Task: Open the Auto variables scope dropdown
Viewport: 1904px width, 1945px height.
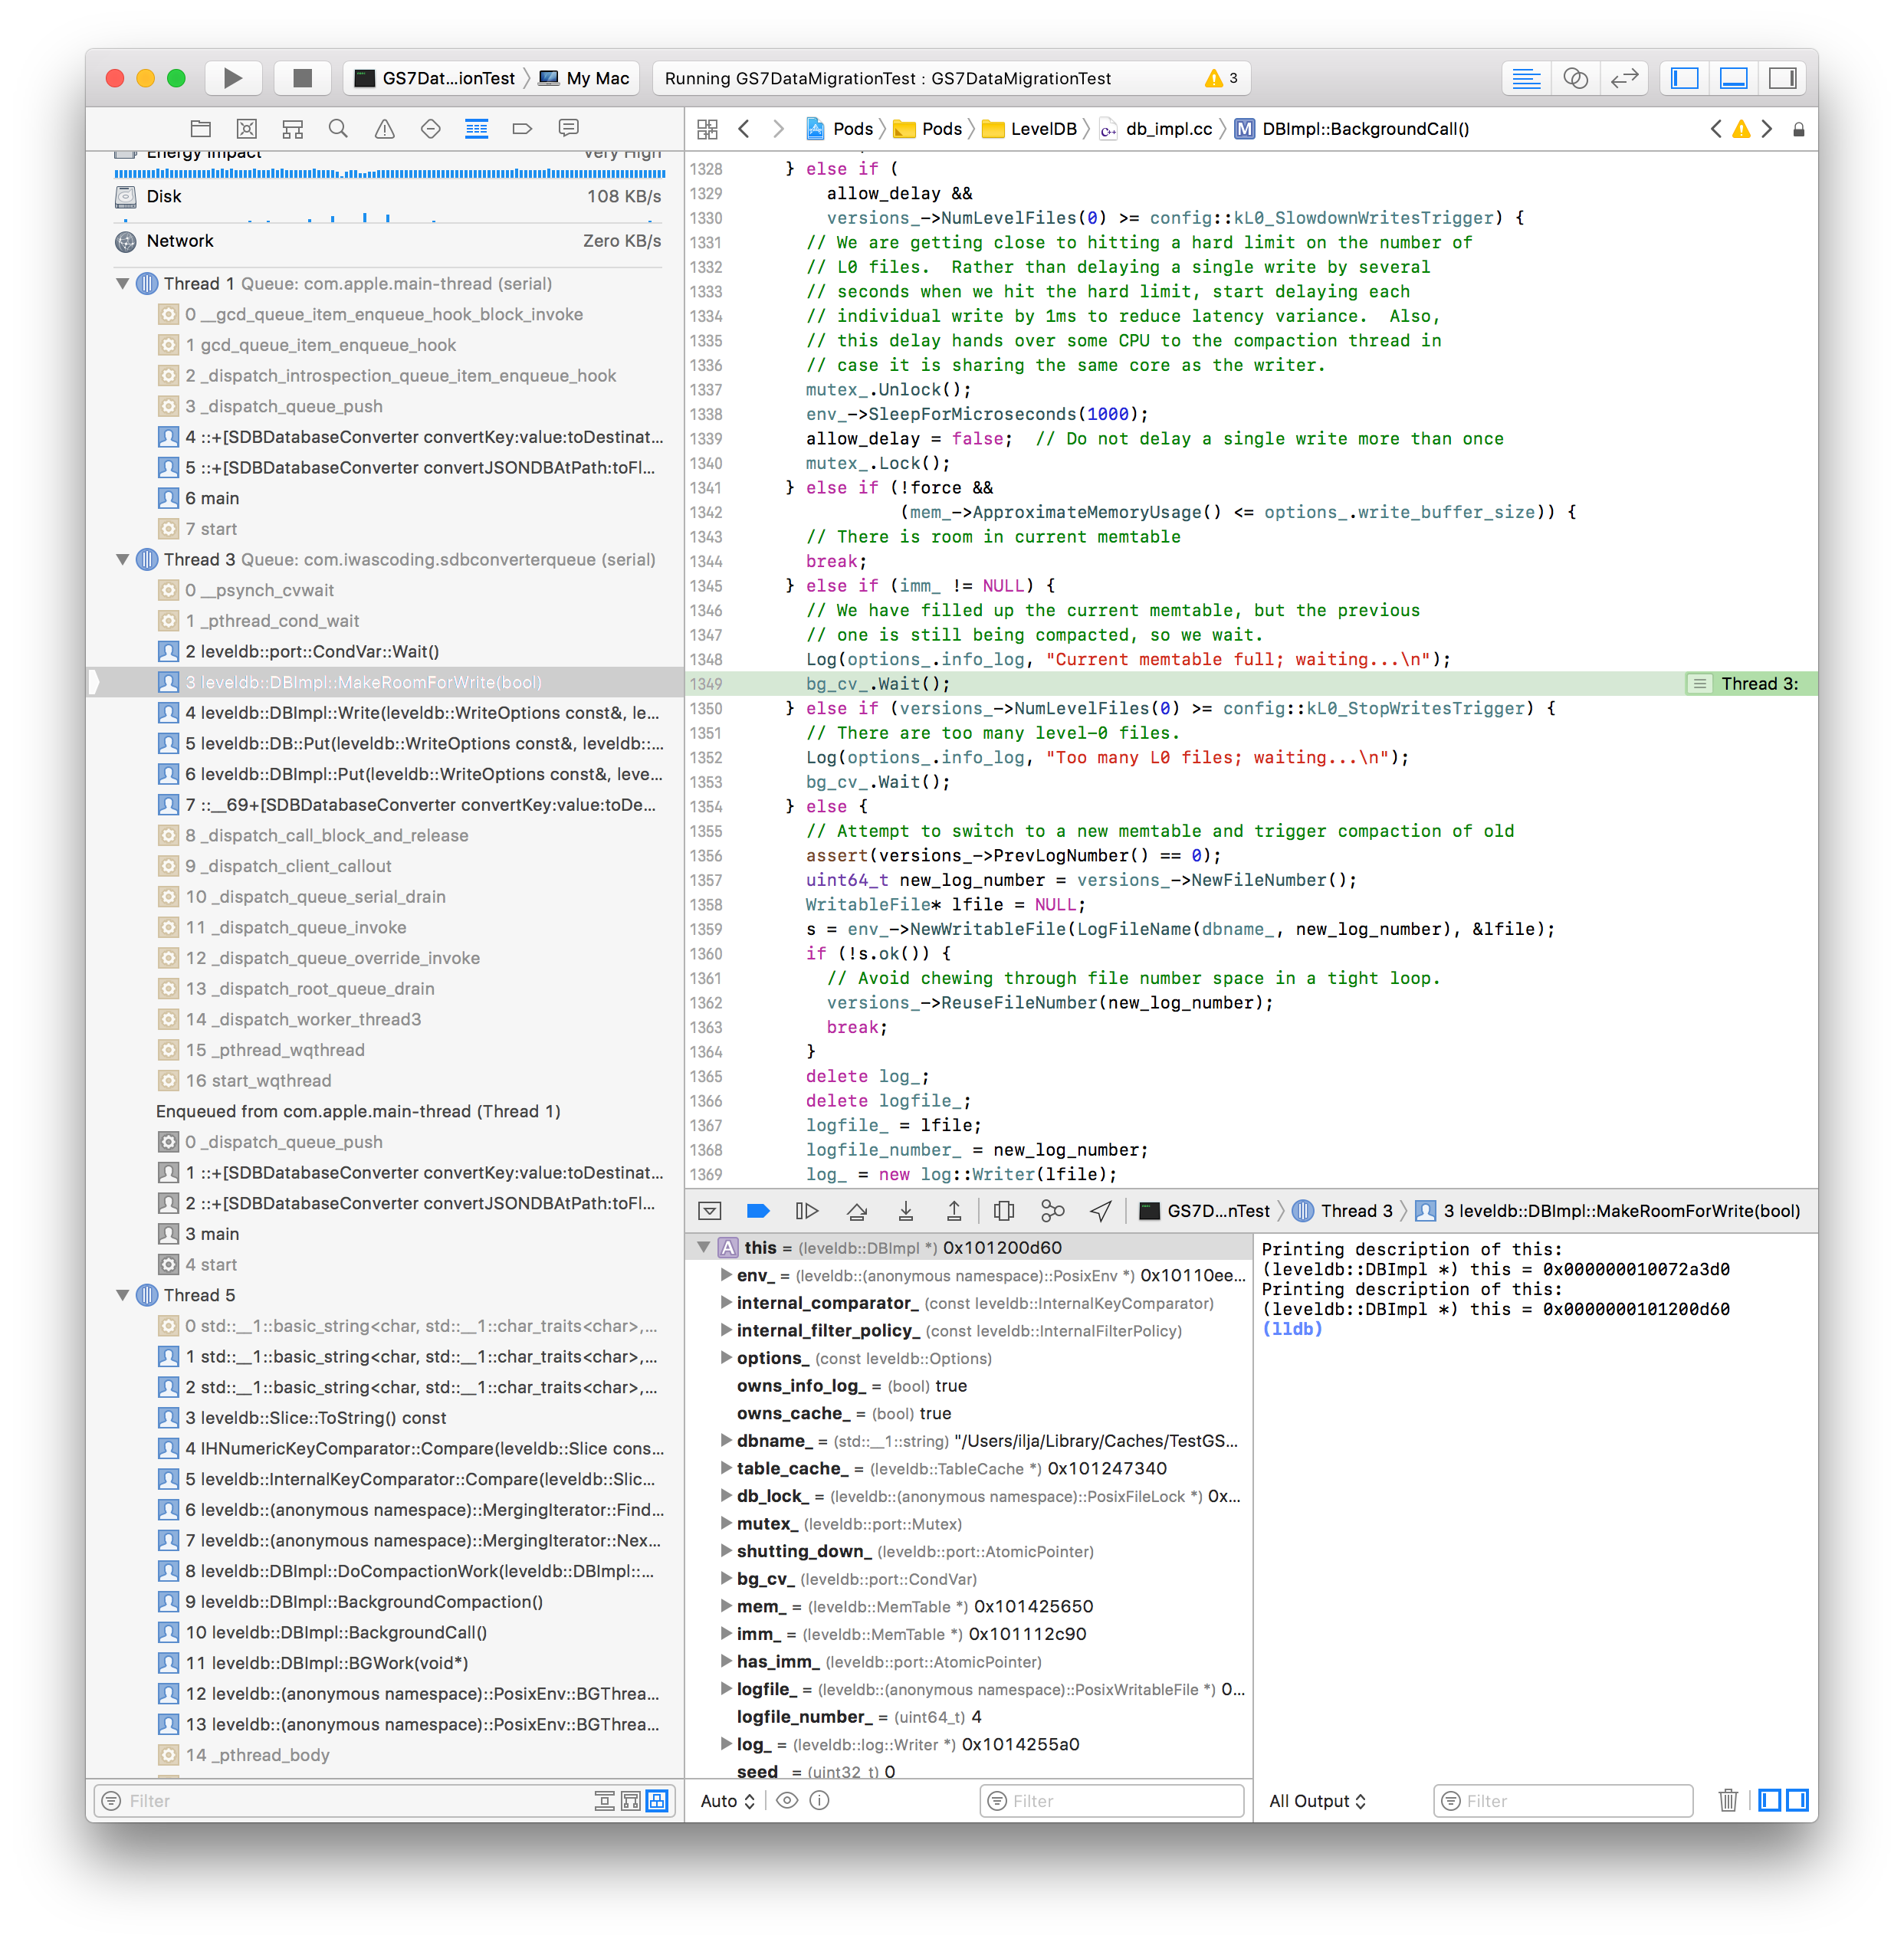Action: (x=727, y=1800)
